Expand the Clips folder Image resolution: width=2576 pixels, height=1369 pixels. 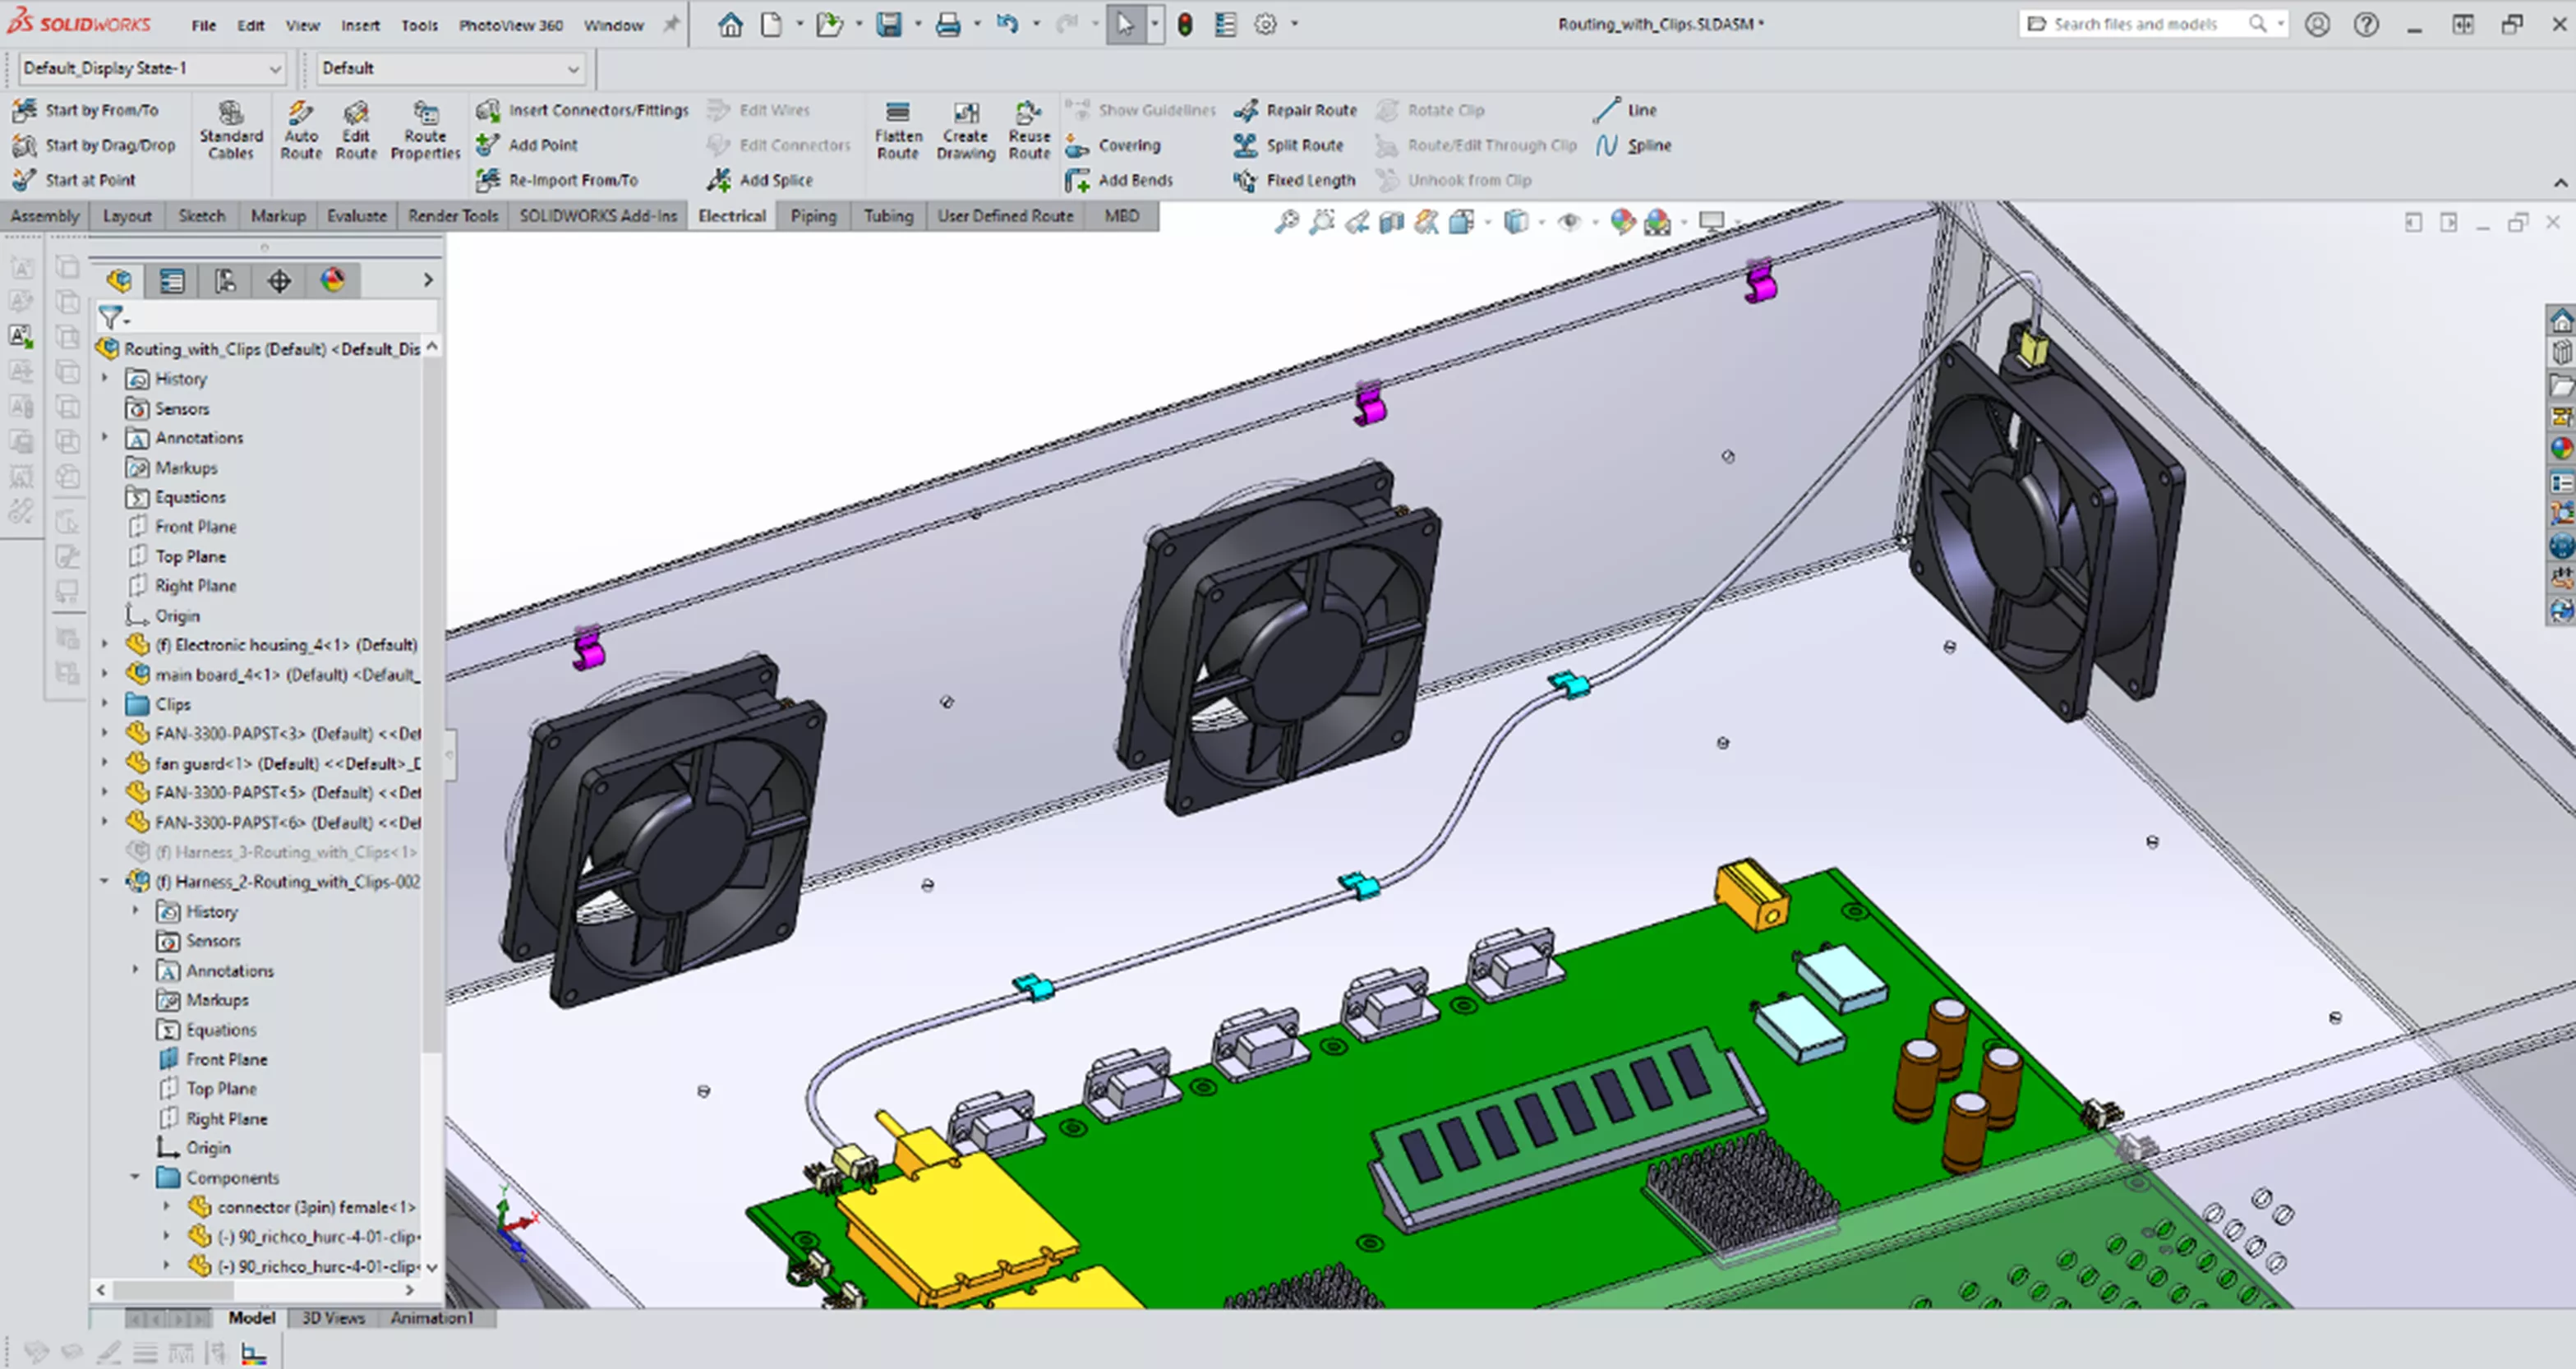point(105,704)
